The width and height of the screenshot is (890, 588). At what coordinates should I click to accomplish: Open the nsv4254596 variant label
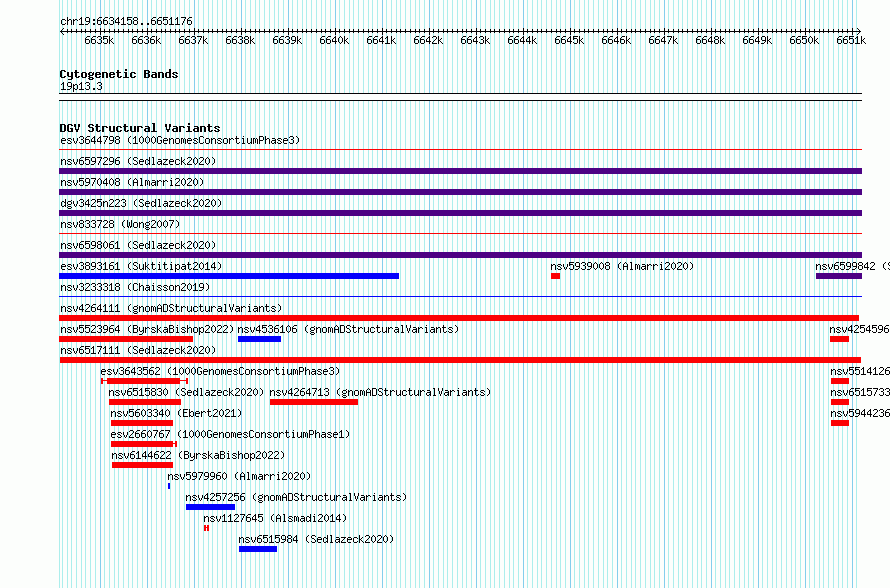859,329
